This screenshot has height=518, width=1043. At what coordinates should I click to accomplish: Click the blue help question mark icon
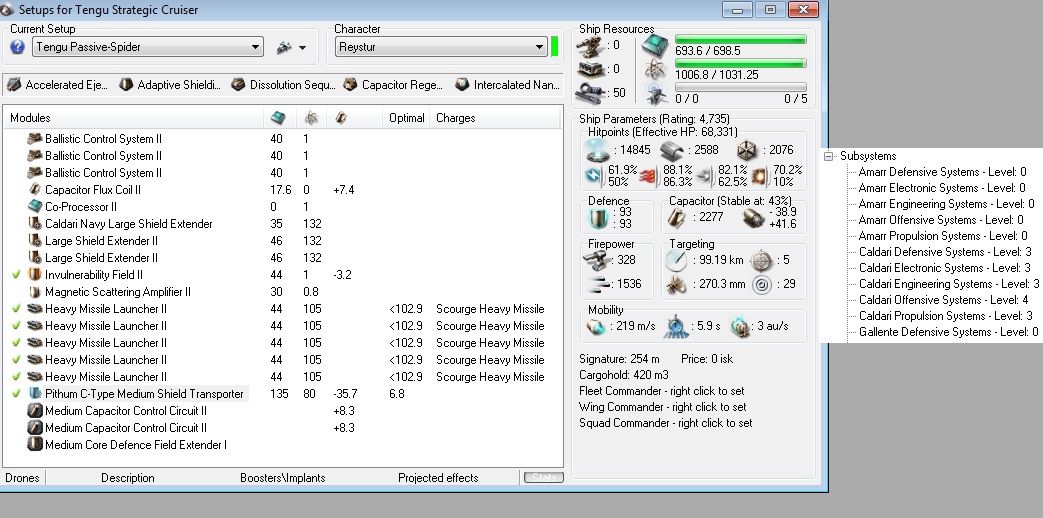(17, 47)
